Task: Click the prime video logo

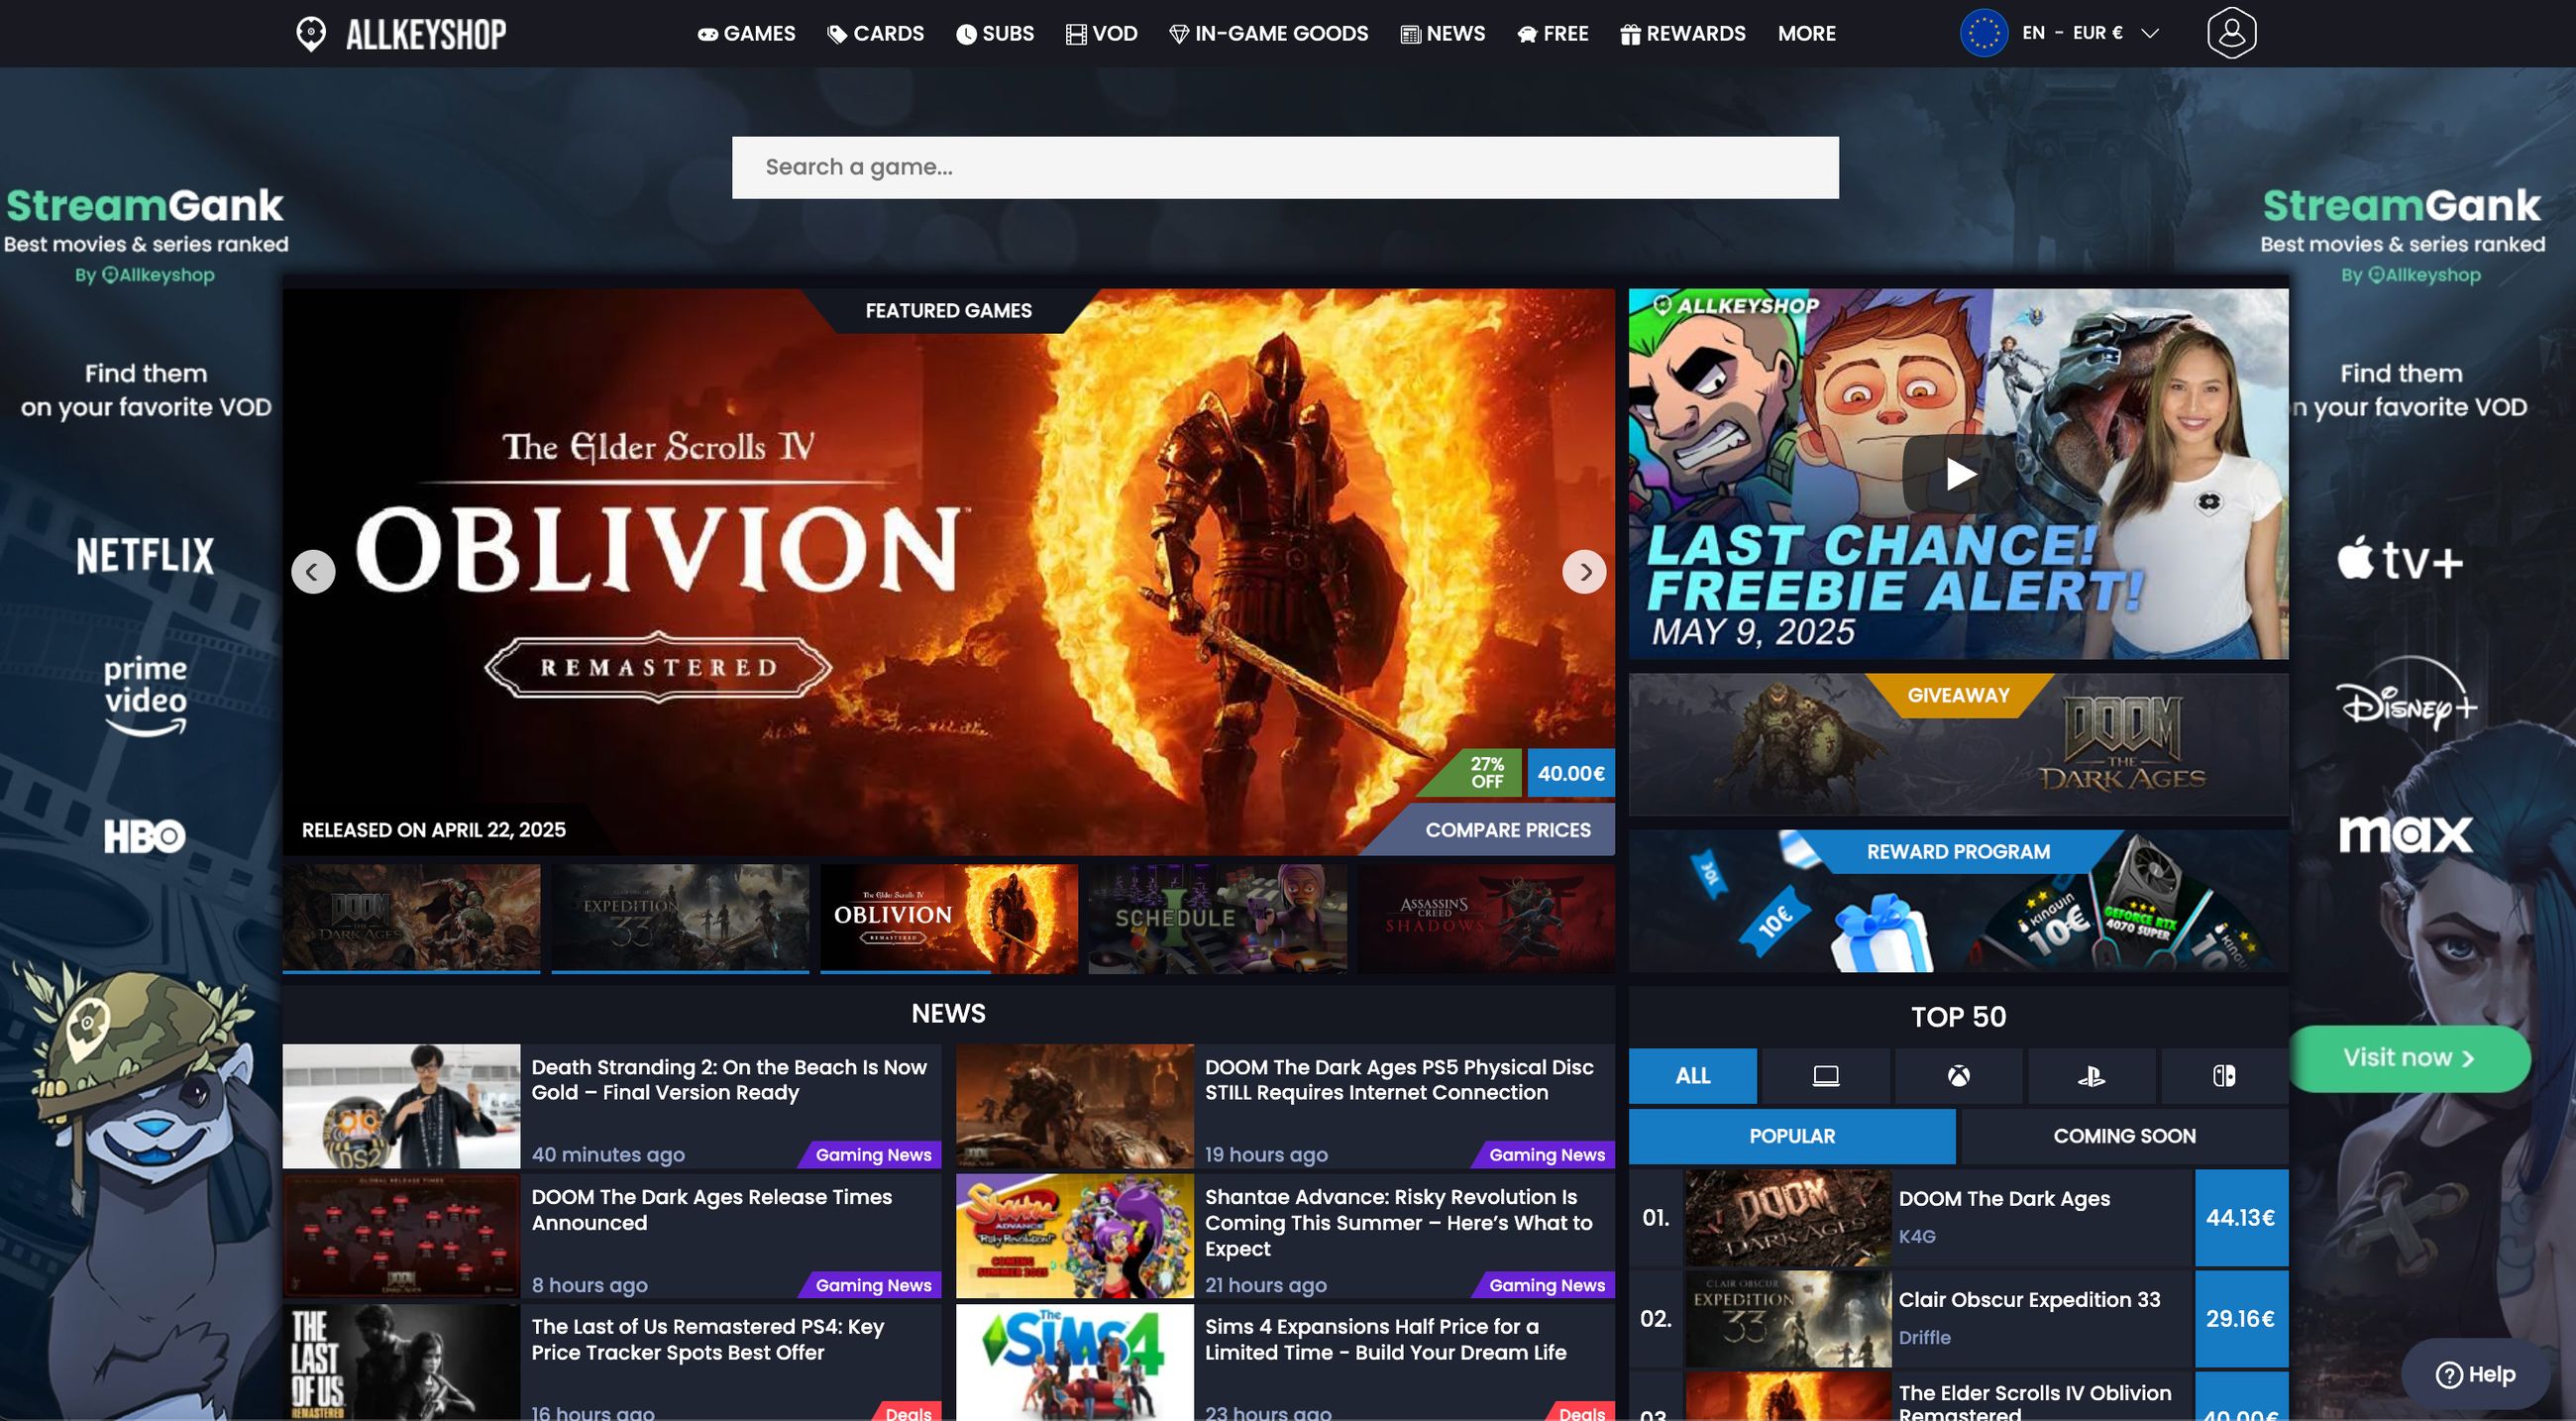Action: (x=146, y=696)
